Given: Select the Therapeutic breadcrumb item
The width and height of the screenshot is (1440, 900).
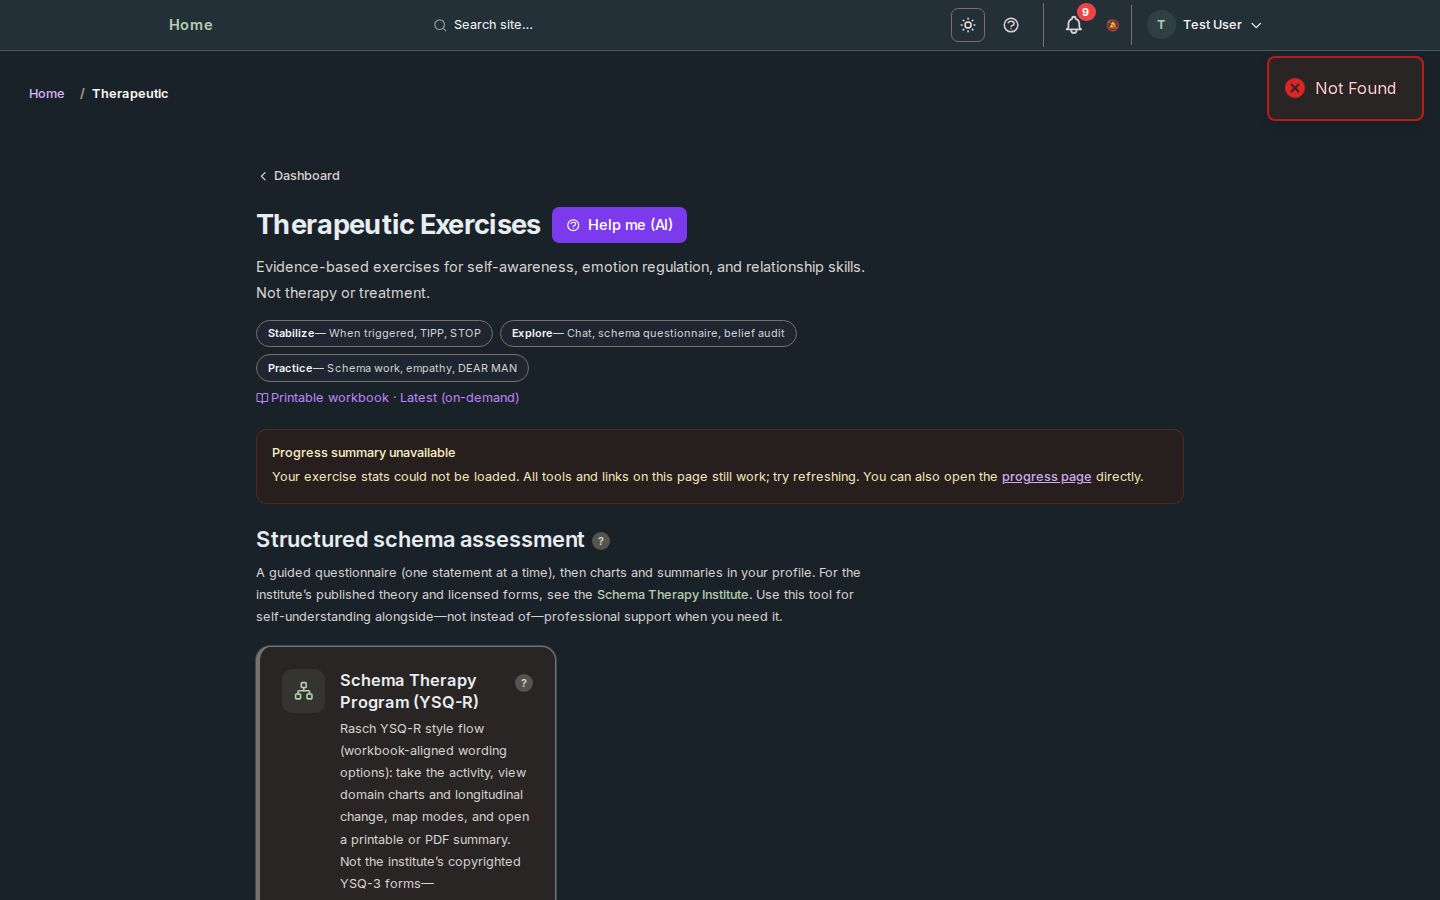Looking at the screenshot, I should pos(130,93).
